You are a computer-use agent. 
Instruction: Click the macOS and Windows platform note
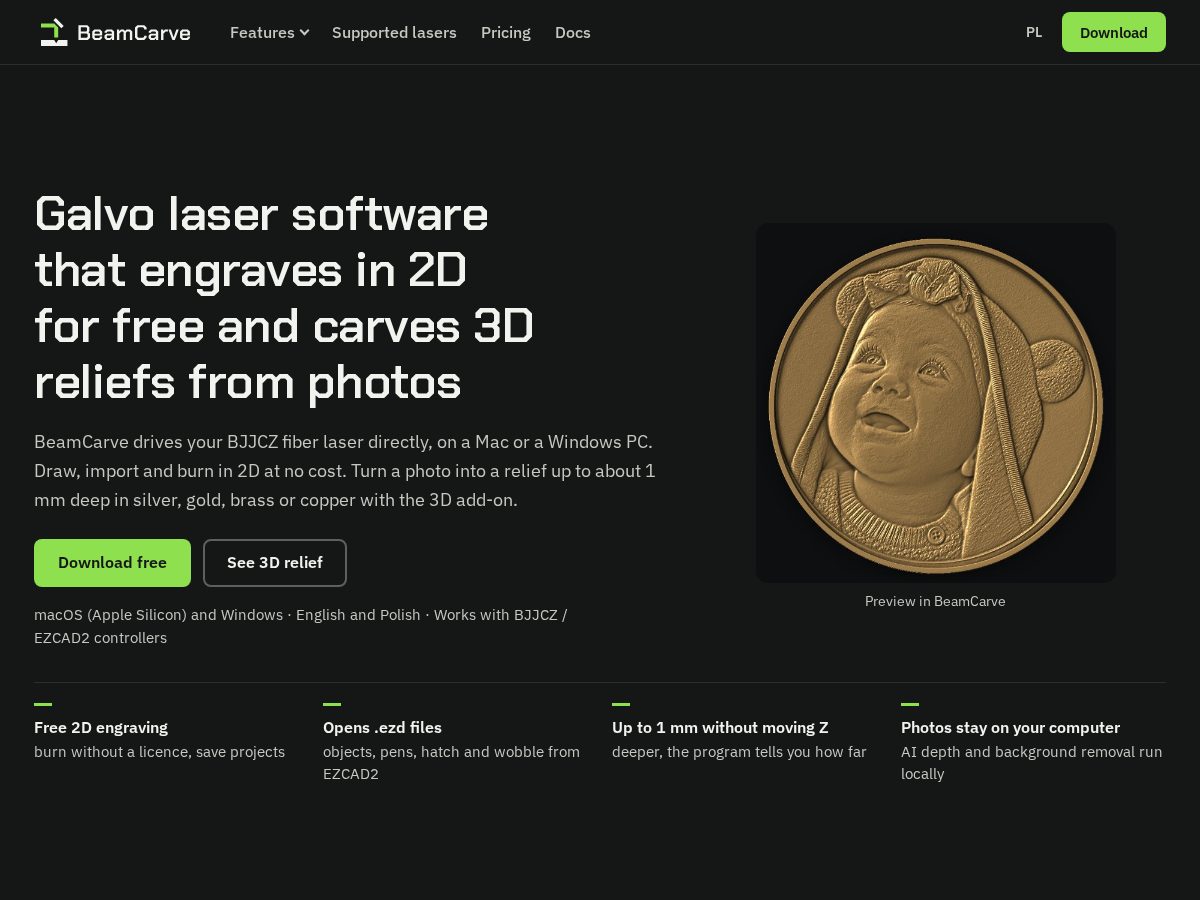(301, 626)
